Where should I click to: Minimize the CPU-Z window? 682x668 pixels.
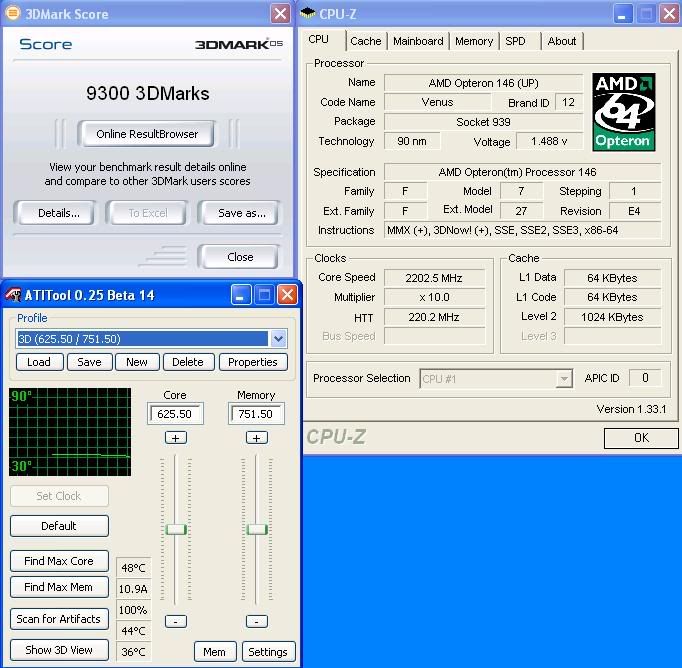tap(623, 14)
